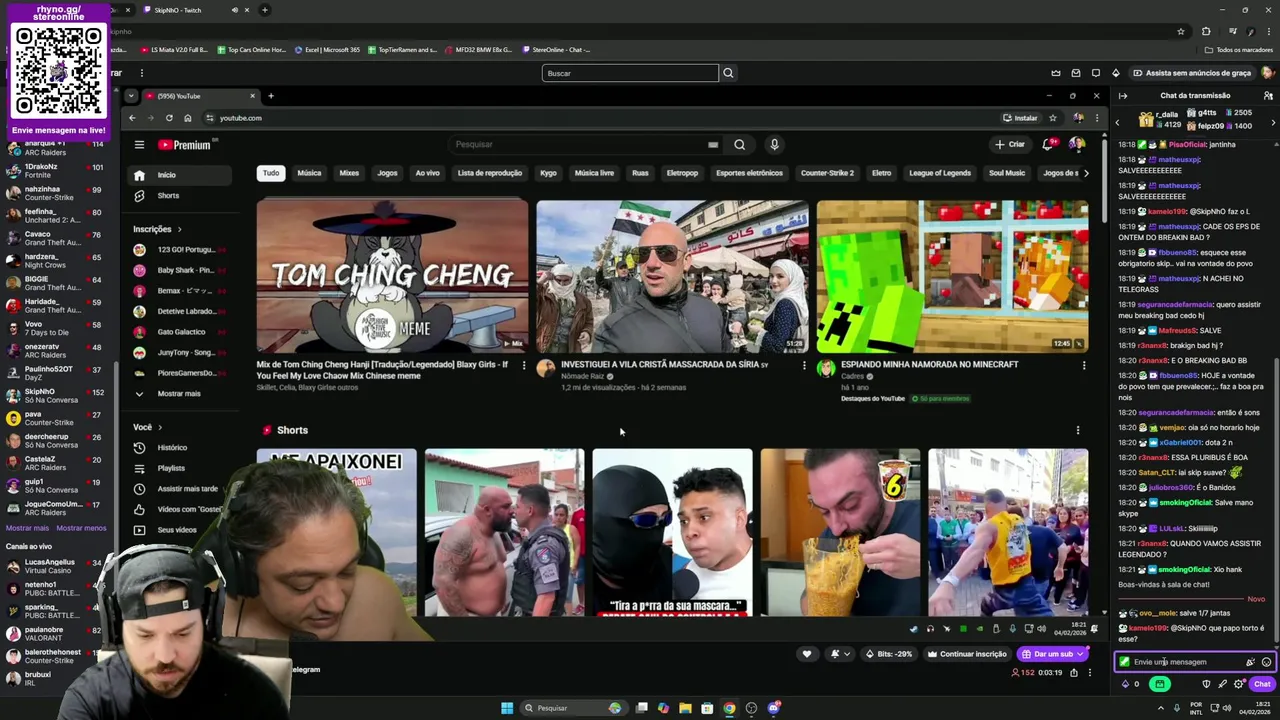1280x720 pixels.
Task: Click the purple Chat send button
Action: (1262, 684)
